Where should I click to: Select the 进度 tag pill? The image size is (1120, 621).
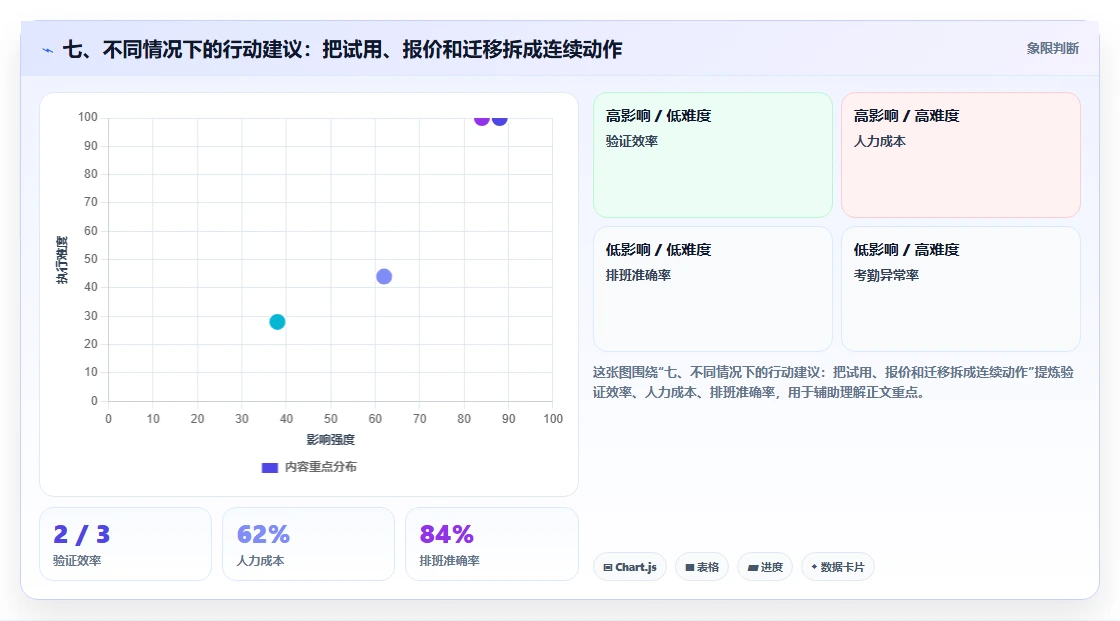[x=765, y=567]
